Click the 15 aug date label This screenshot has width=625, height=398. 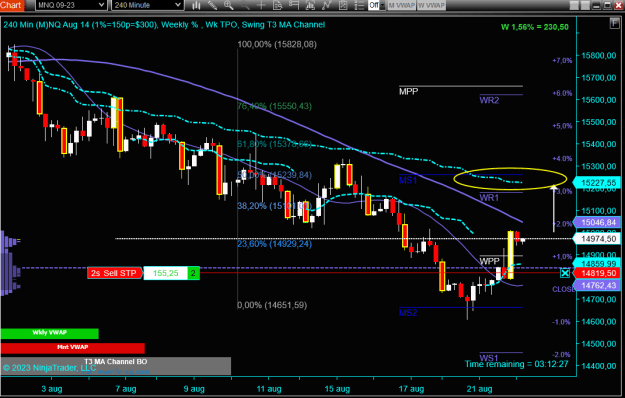click(x=337, y=389)
